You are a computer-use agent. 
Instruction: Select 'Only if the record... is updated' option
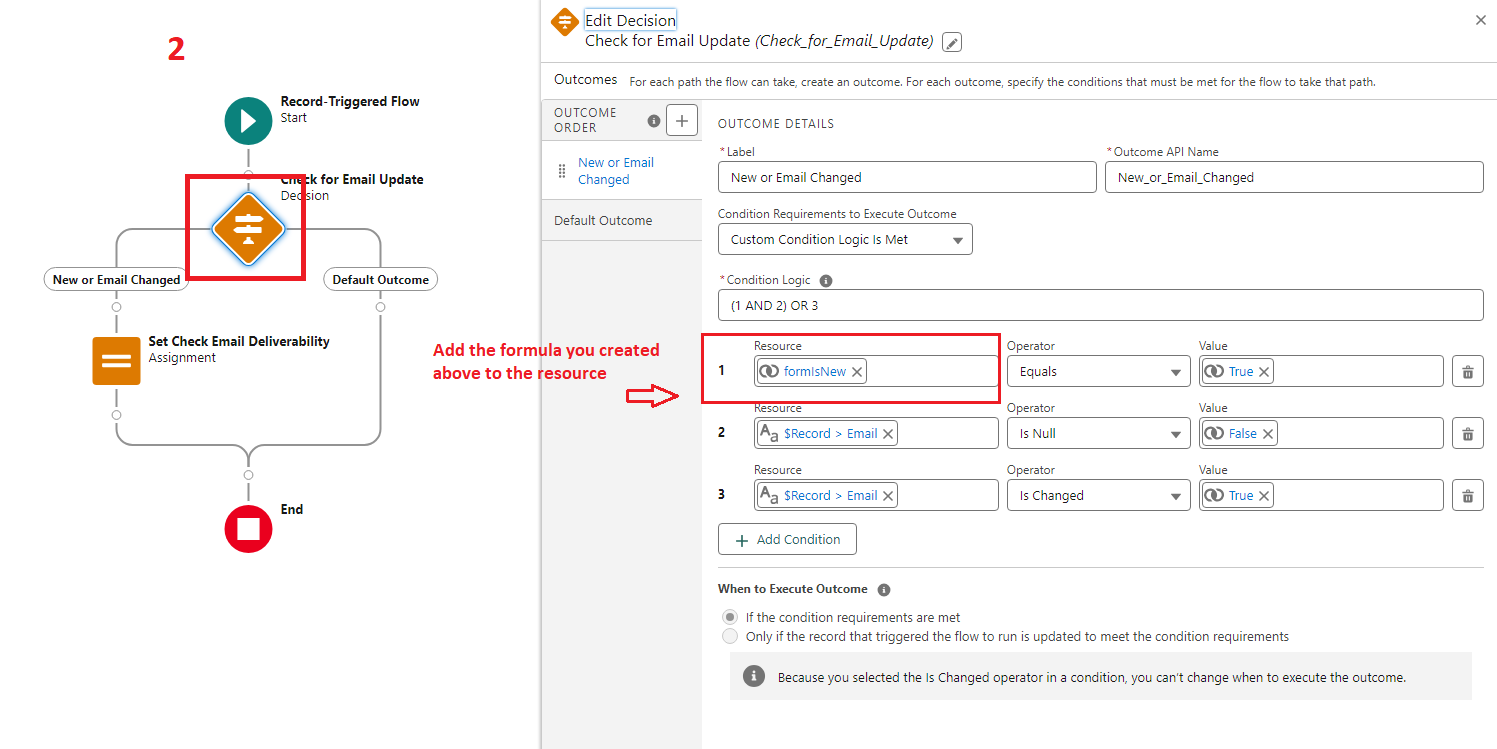coord(730,637)
